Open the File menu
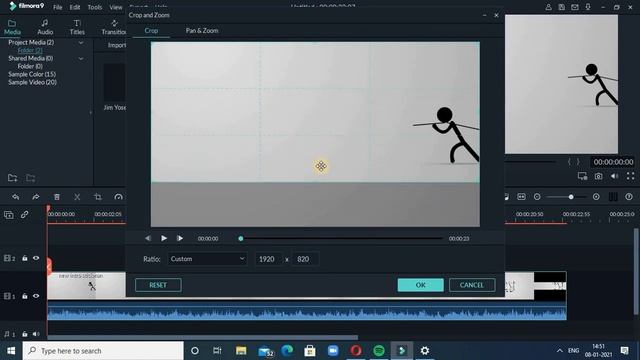This screenshot has width=640, height=360. (58, 7)
